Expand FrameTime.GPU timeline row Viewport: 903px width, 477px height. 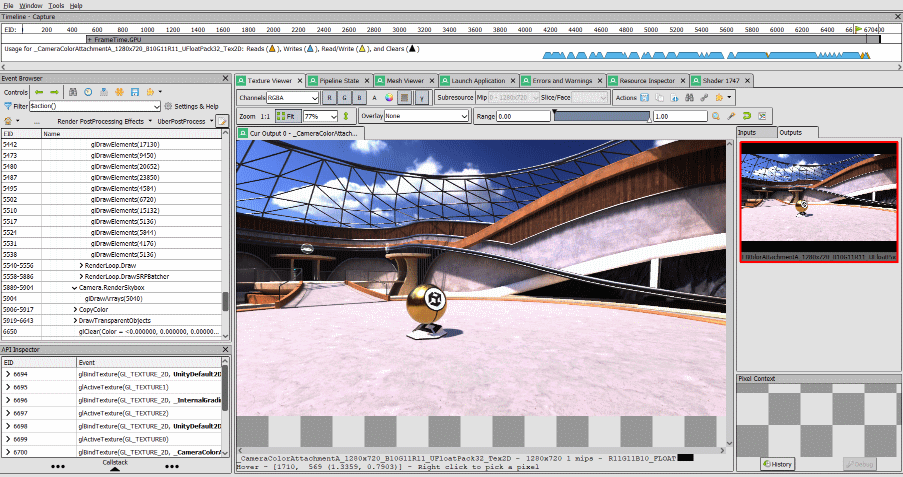[x=90, y=40]
